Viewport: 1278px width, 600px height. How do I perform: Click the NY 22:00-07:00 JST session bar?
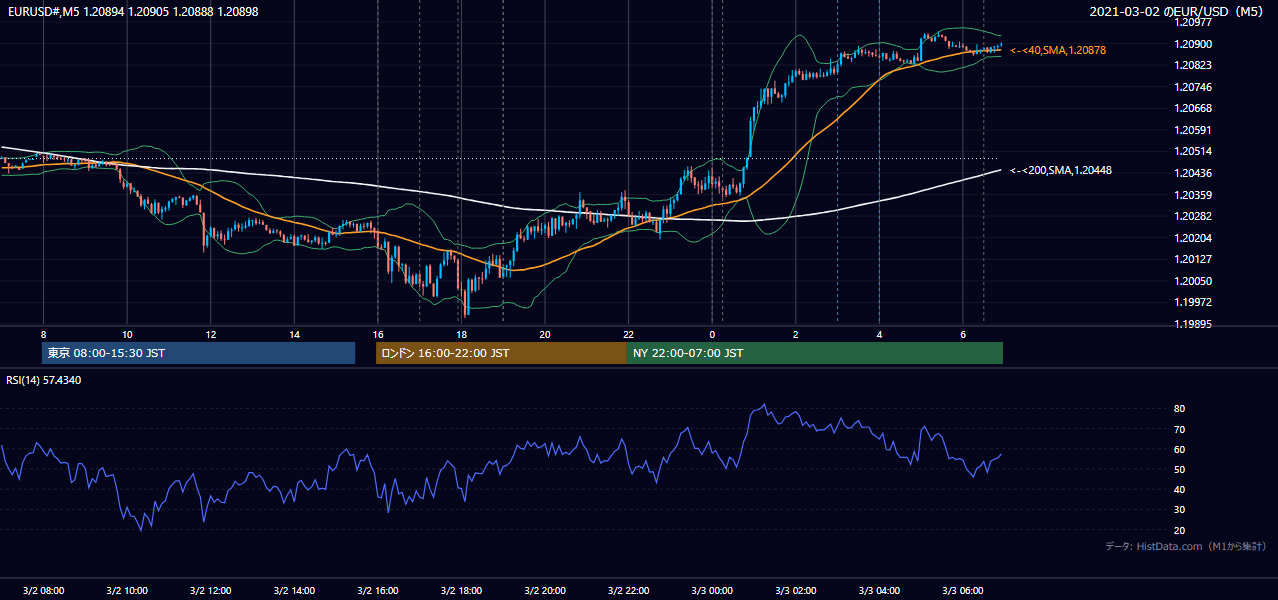pos(814,353)
